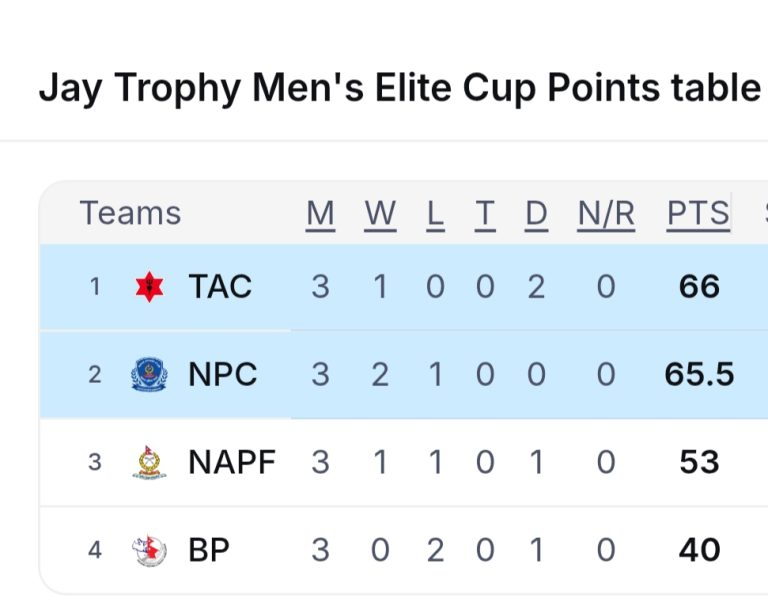Screen dimensions: 768x602
Task: Click the BP team logo icon
Action: pyautogui.click(x=149, y=550)
